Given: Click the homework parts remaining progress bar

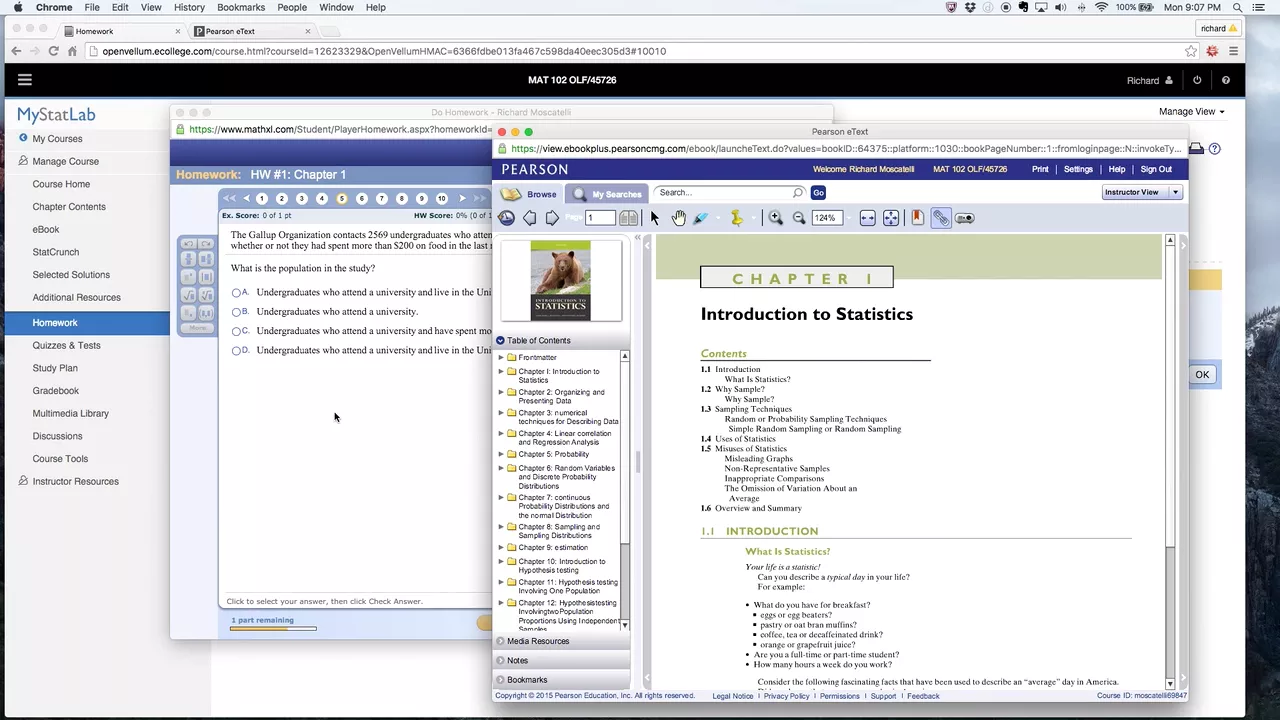Looking at the screenshot, I should click(273, 628).
